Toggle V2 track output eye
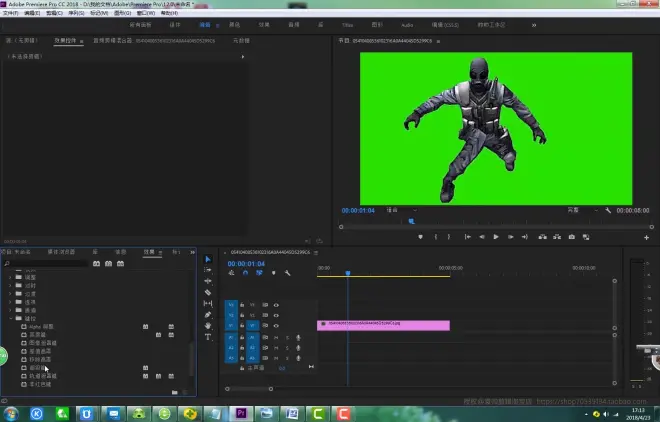660x422 pixels. (276, 315)
